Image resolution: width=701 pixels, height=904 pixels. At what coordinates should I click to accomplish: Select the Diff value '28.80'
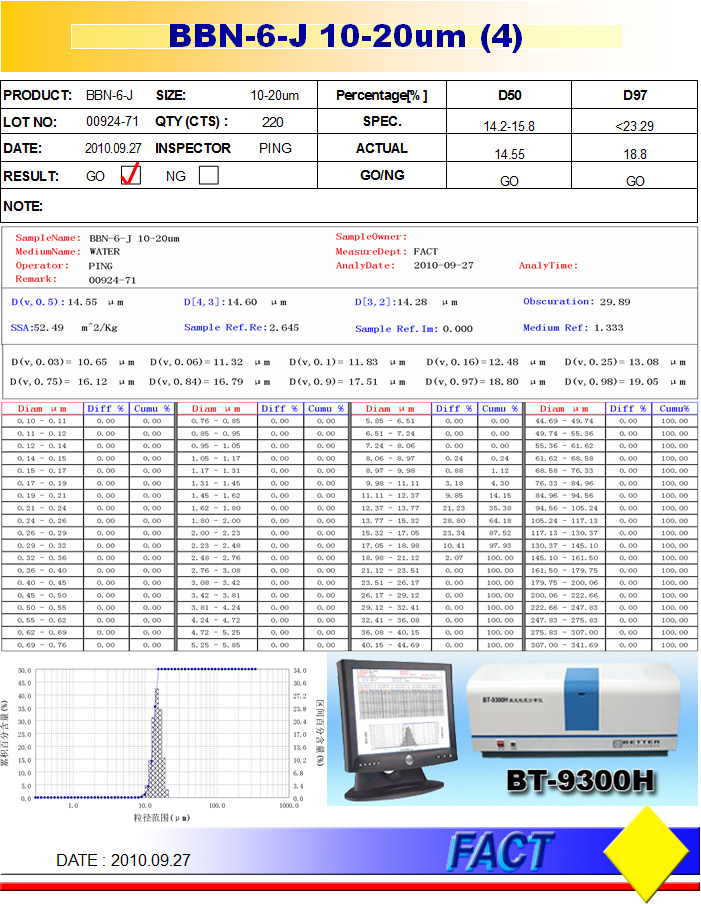(454, 521)
